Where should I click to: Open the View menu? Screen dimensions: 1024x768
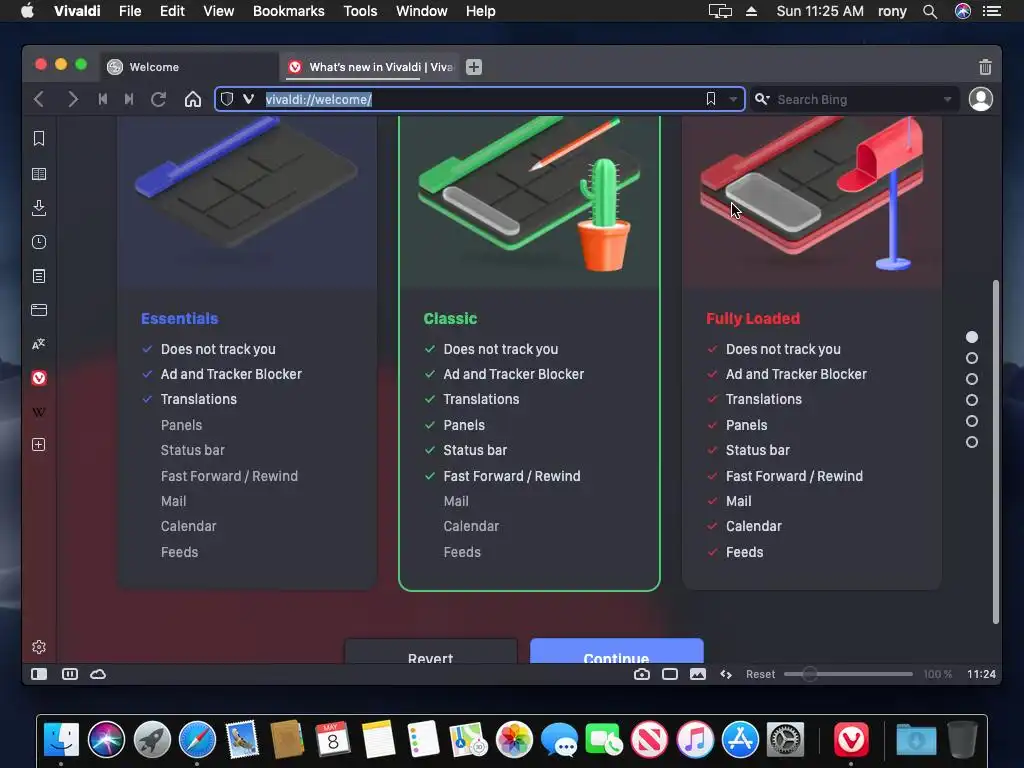coord(218,11)
